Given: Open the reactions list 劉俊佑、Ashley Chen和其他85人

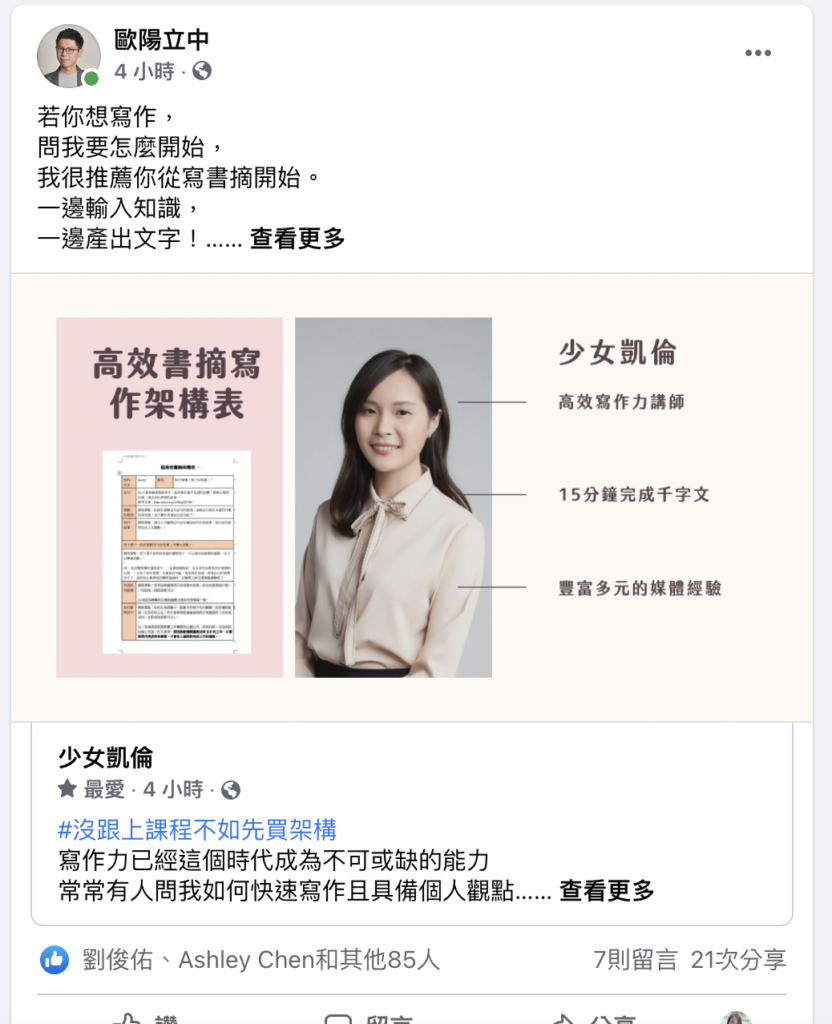Looking at the screenshot, I should point(261,959).
